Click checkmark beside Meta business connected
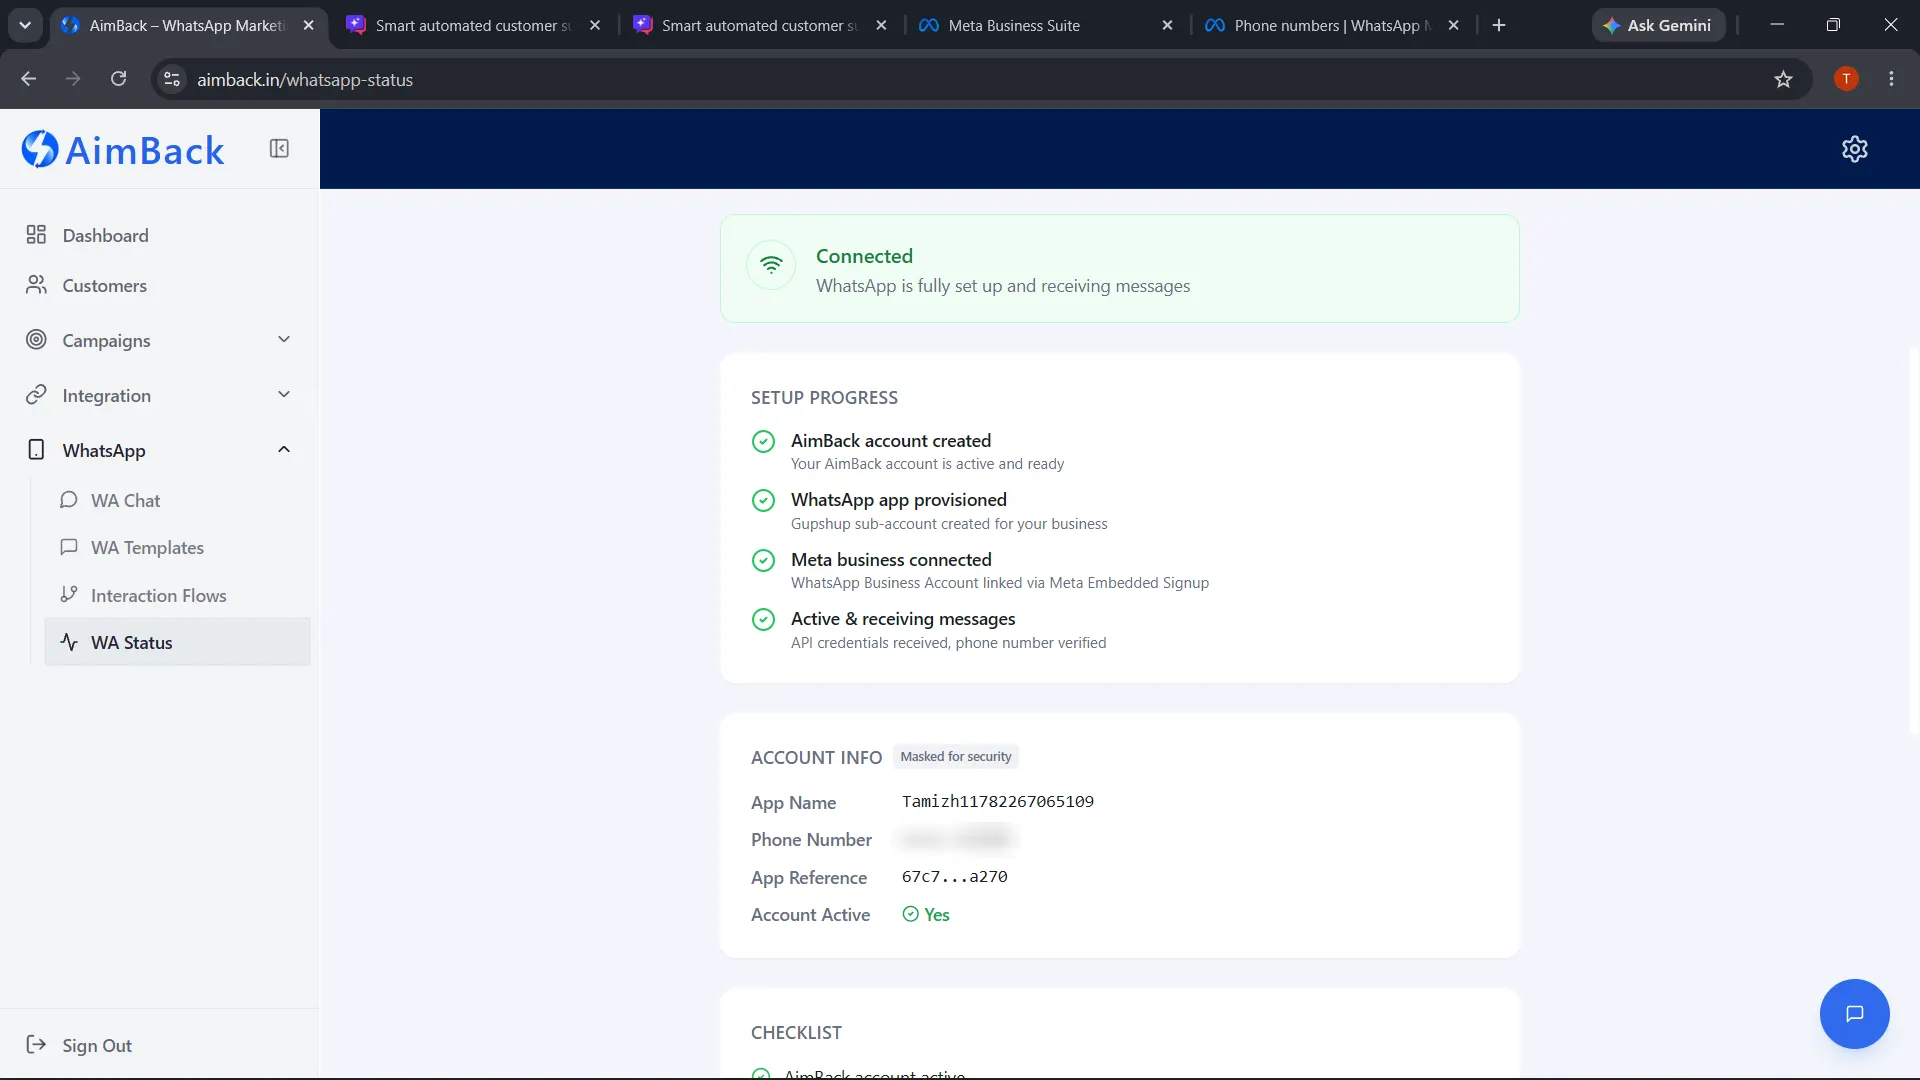Image resolution: width=1920 pixels, height=1080 pixels. click(x=763, y=560)
